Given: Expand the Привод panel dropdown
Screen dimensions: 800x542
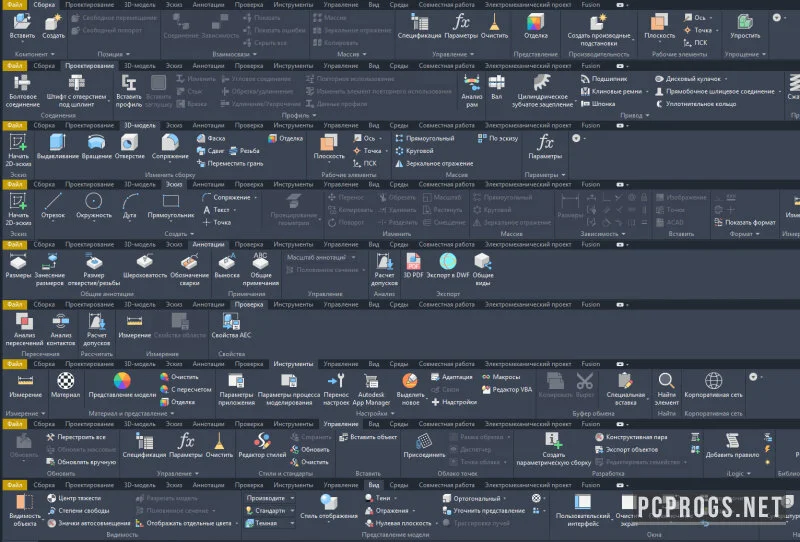Looking at the screenshot, I should tap(634, 115).
